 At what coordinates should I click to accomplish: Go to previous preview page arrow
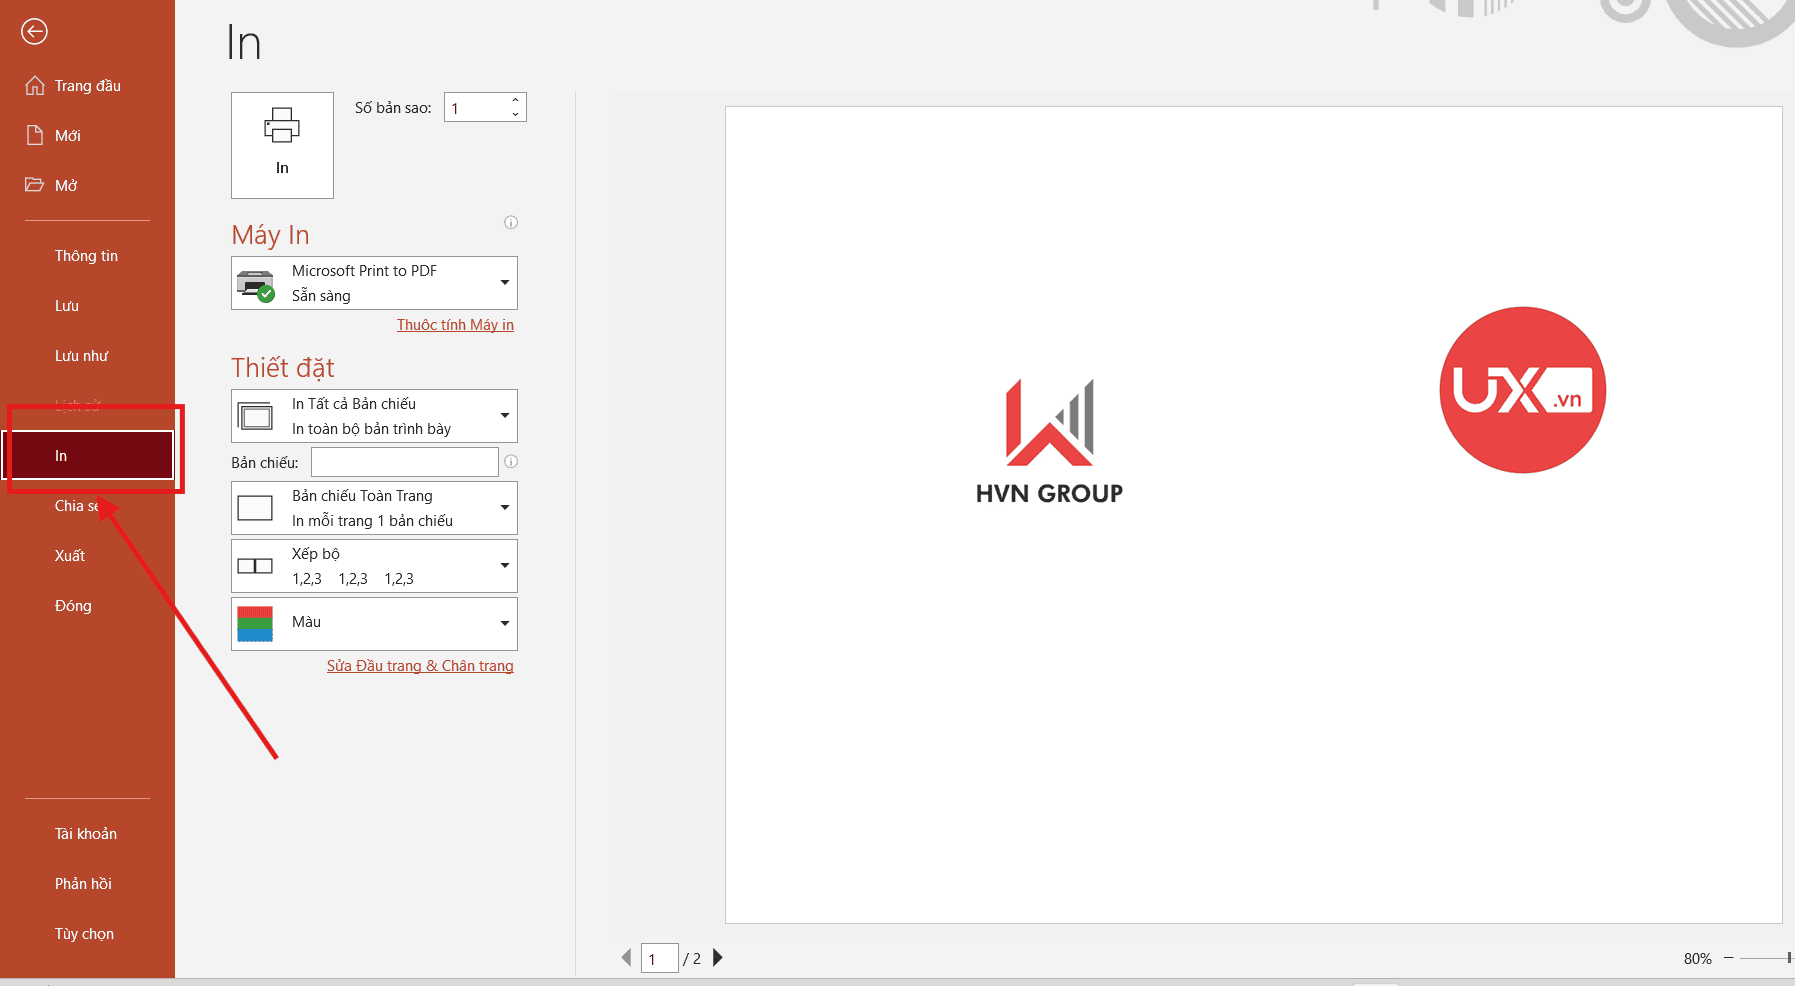[x=626, y=958]
